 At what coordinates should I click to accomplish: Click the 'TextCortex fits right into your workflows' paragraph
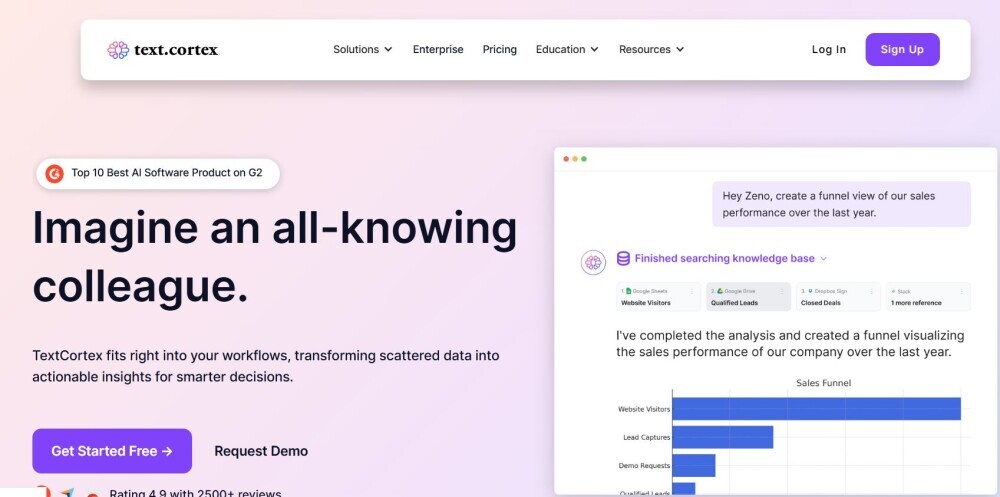pos(266,366)
